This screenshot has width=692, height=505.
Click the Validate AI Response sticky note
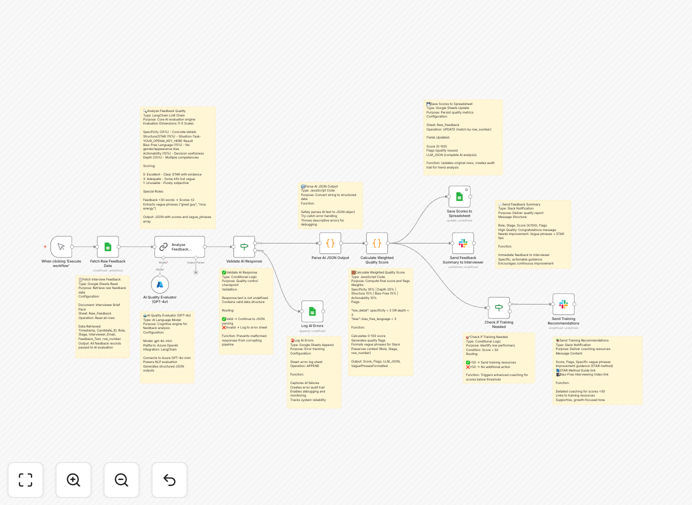[x=246, y=311]
